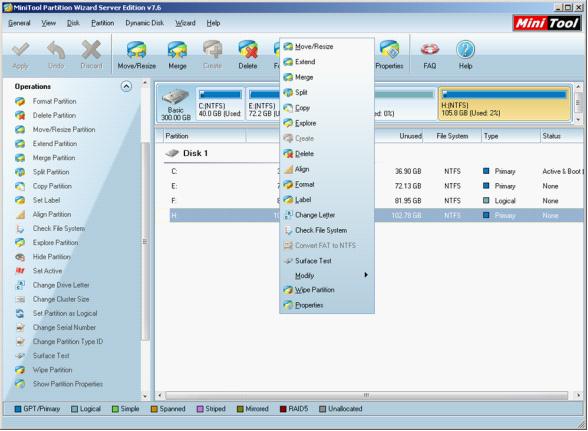Click Hide Partition in Operations panel
The image size is (588, 431).
(52, 257)
